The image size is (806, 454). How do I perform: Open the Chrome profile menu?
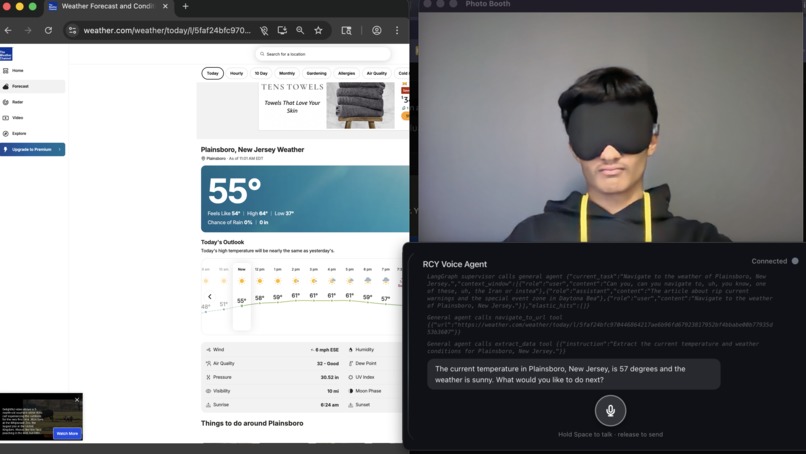click(x=377, y=30)
